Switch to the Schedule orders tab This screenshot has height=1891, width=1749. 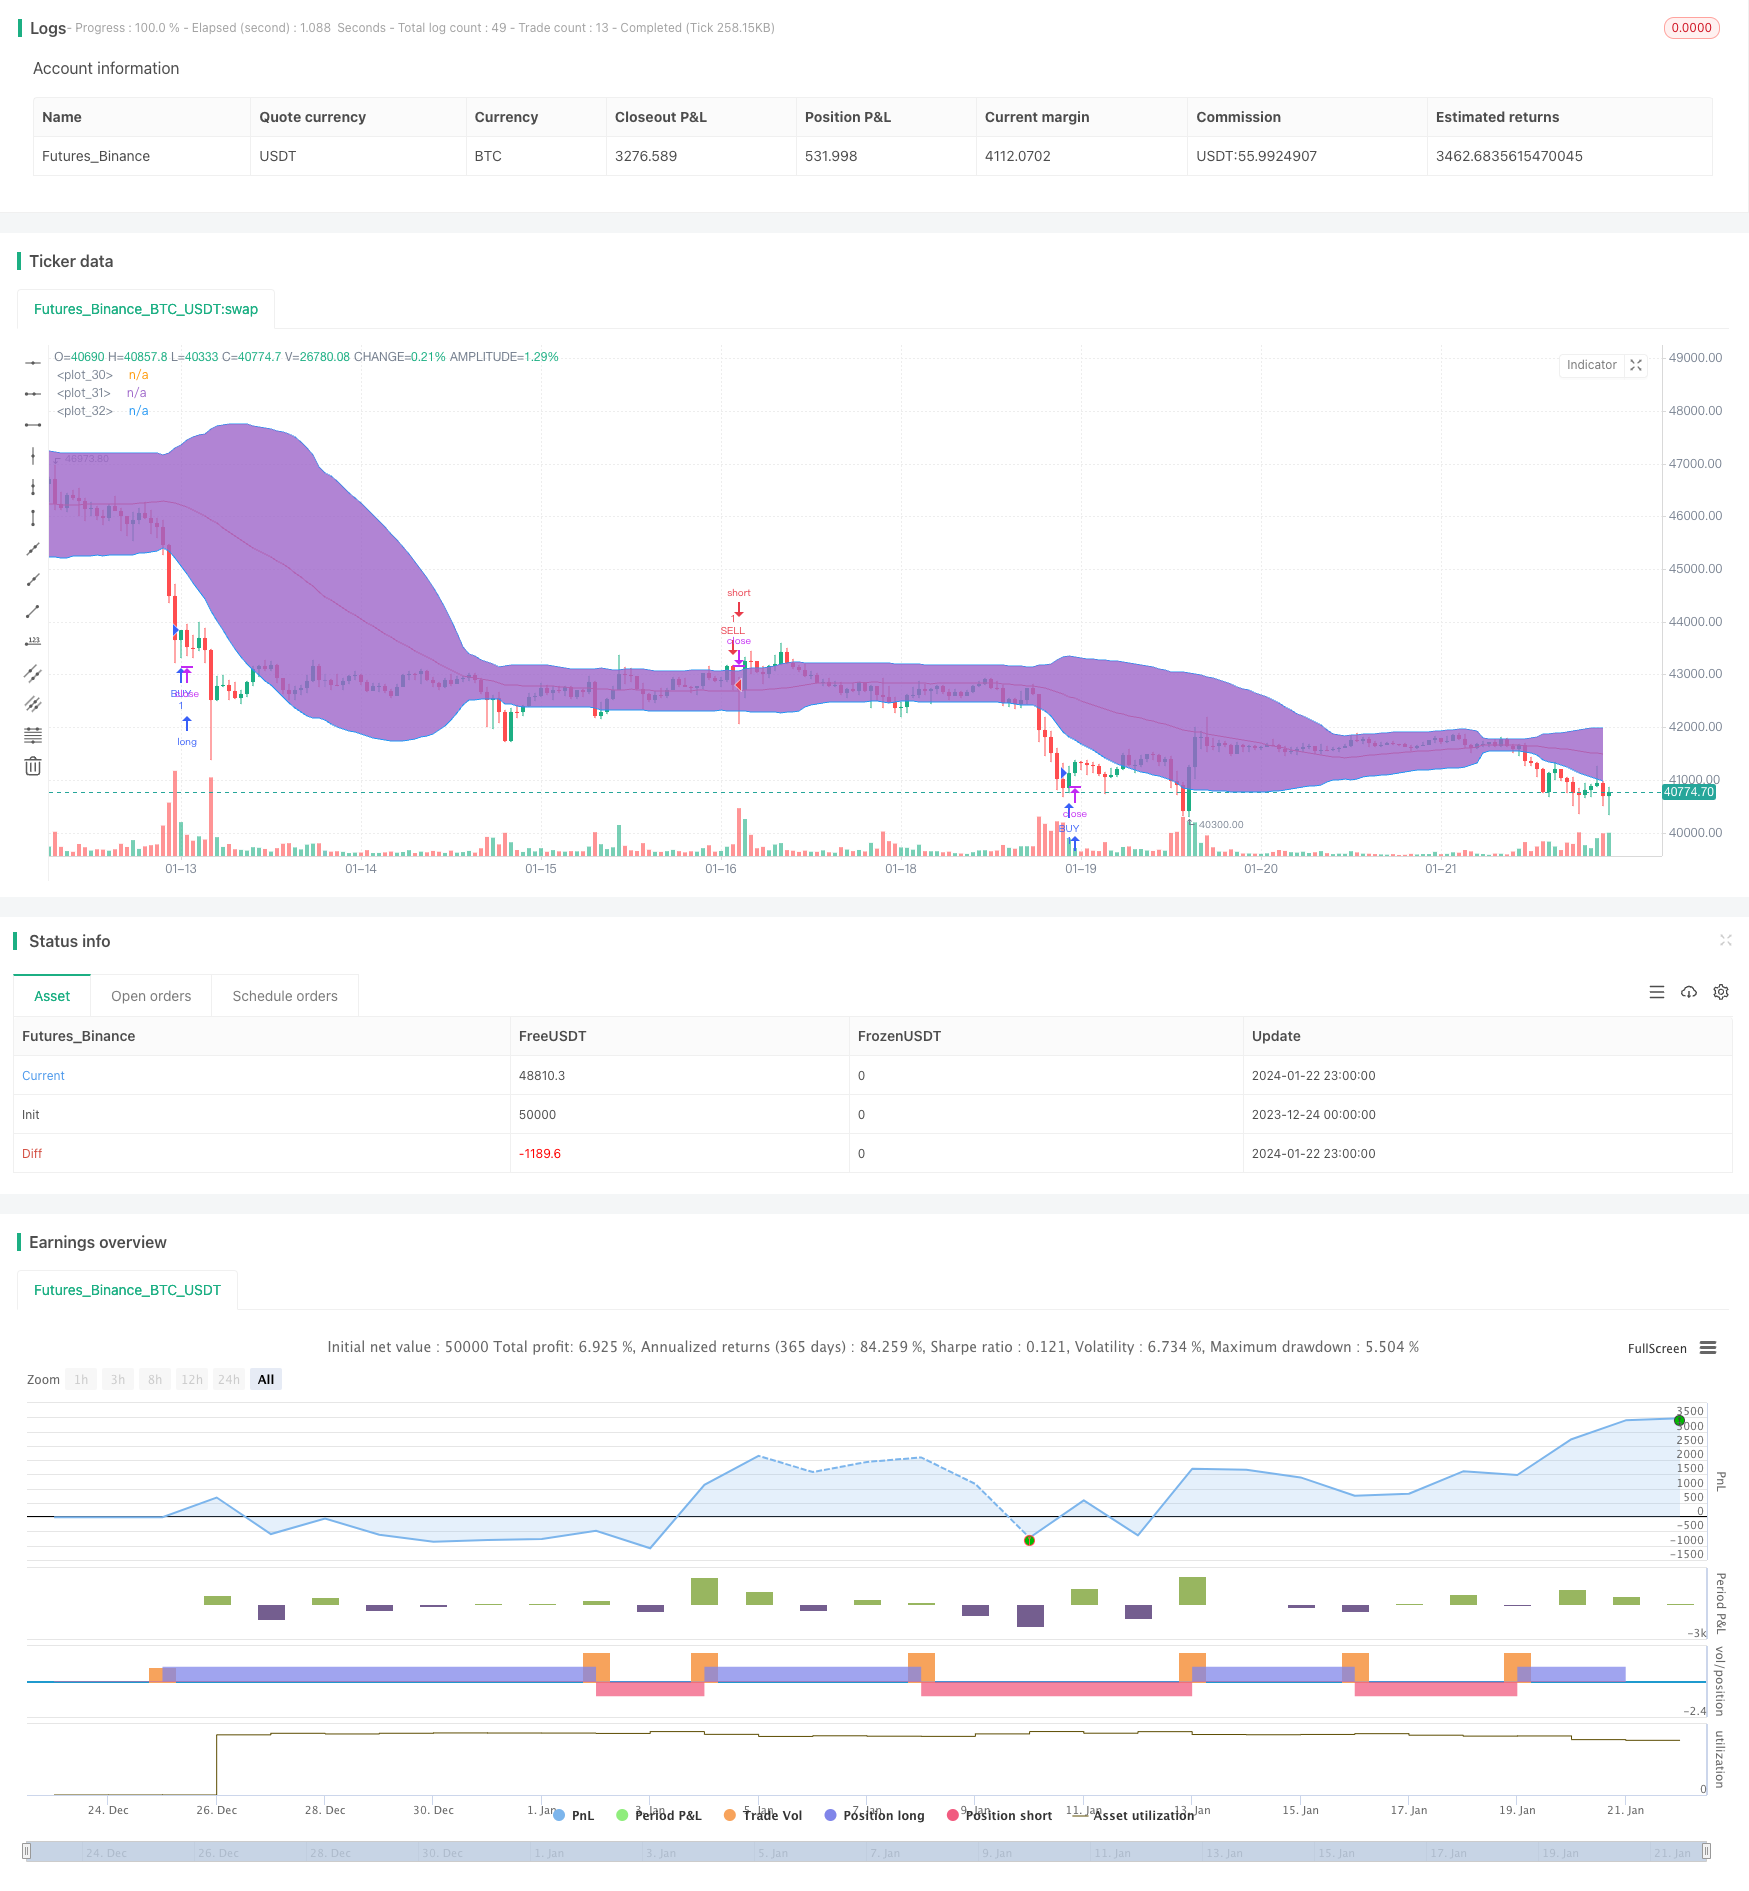285,996
